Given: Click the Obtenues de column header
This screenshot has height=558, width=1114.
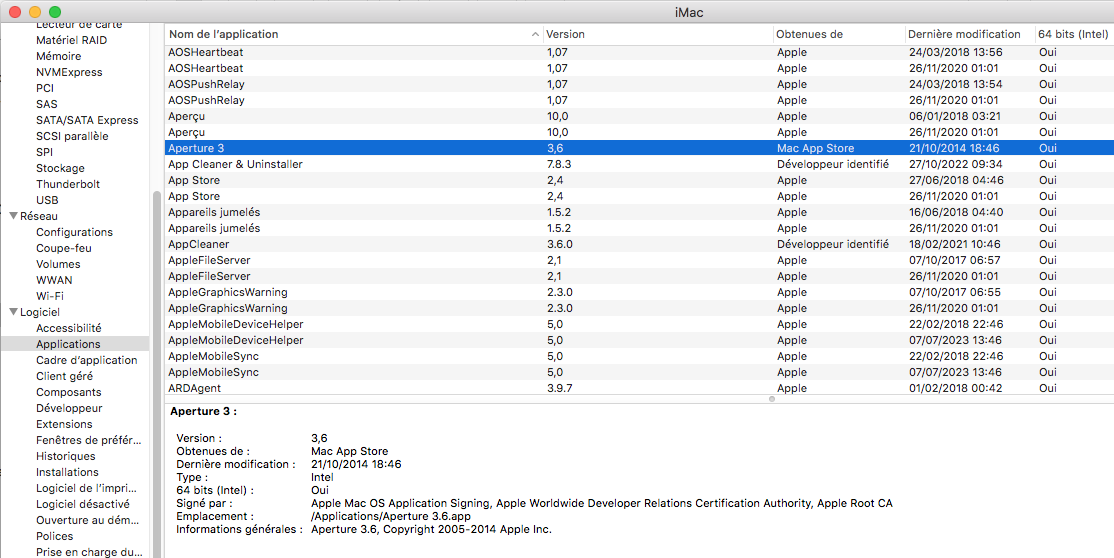Looking at the screenshot, I should [838, 34].
